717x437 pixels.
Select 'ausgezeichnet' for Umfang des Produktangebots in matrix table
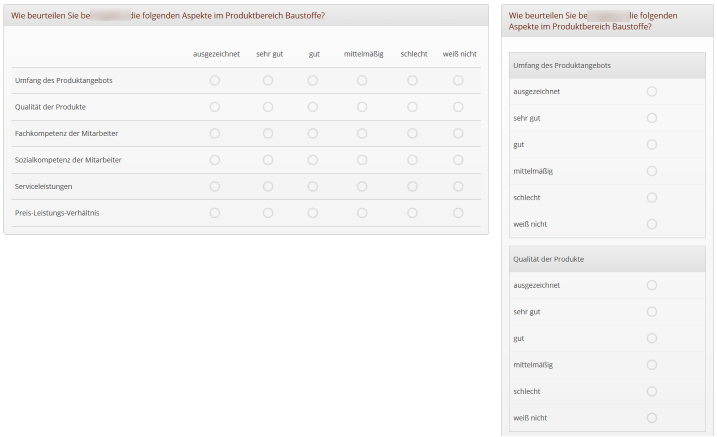click(x=214, y=80)
